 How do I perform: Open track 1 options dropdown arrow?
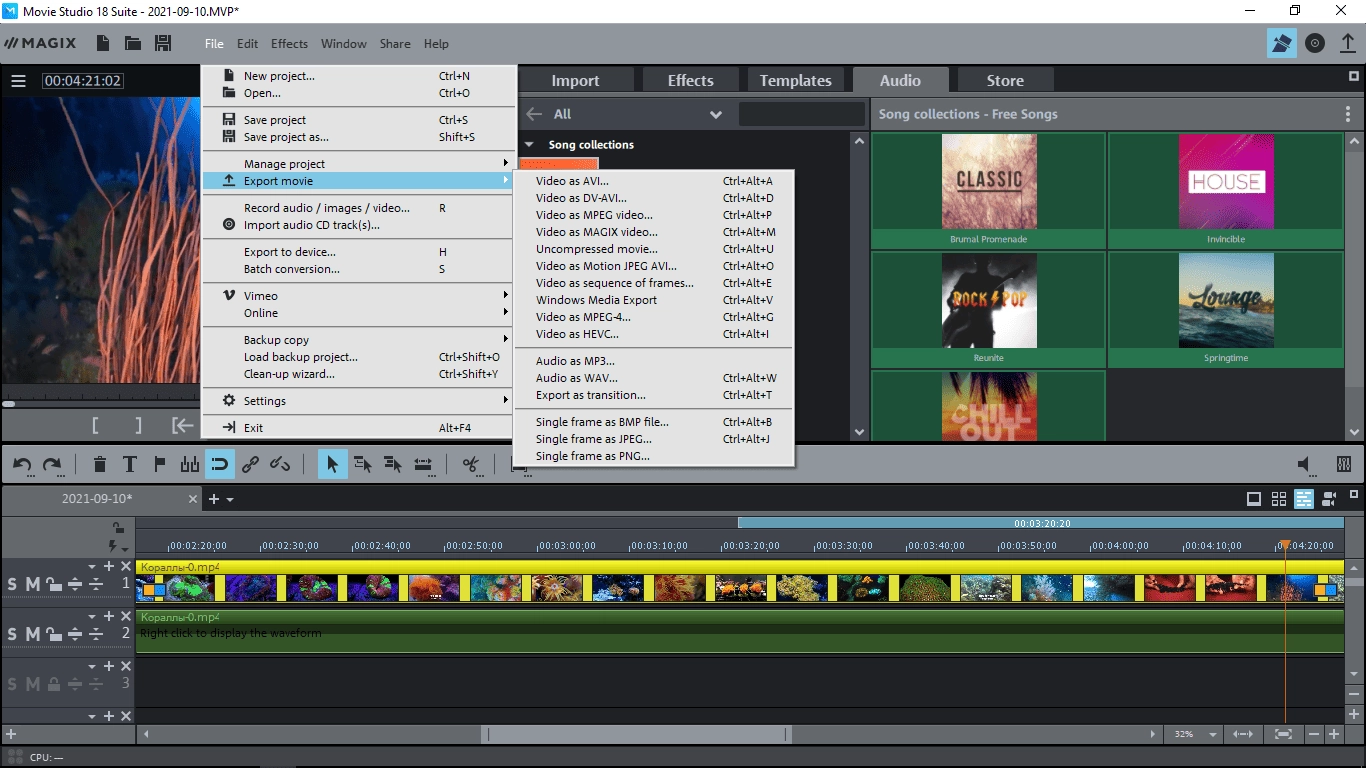click(93, 567)
